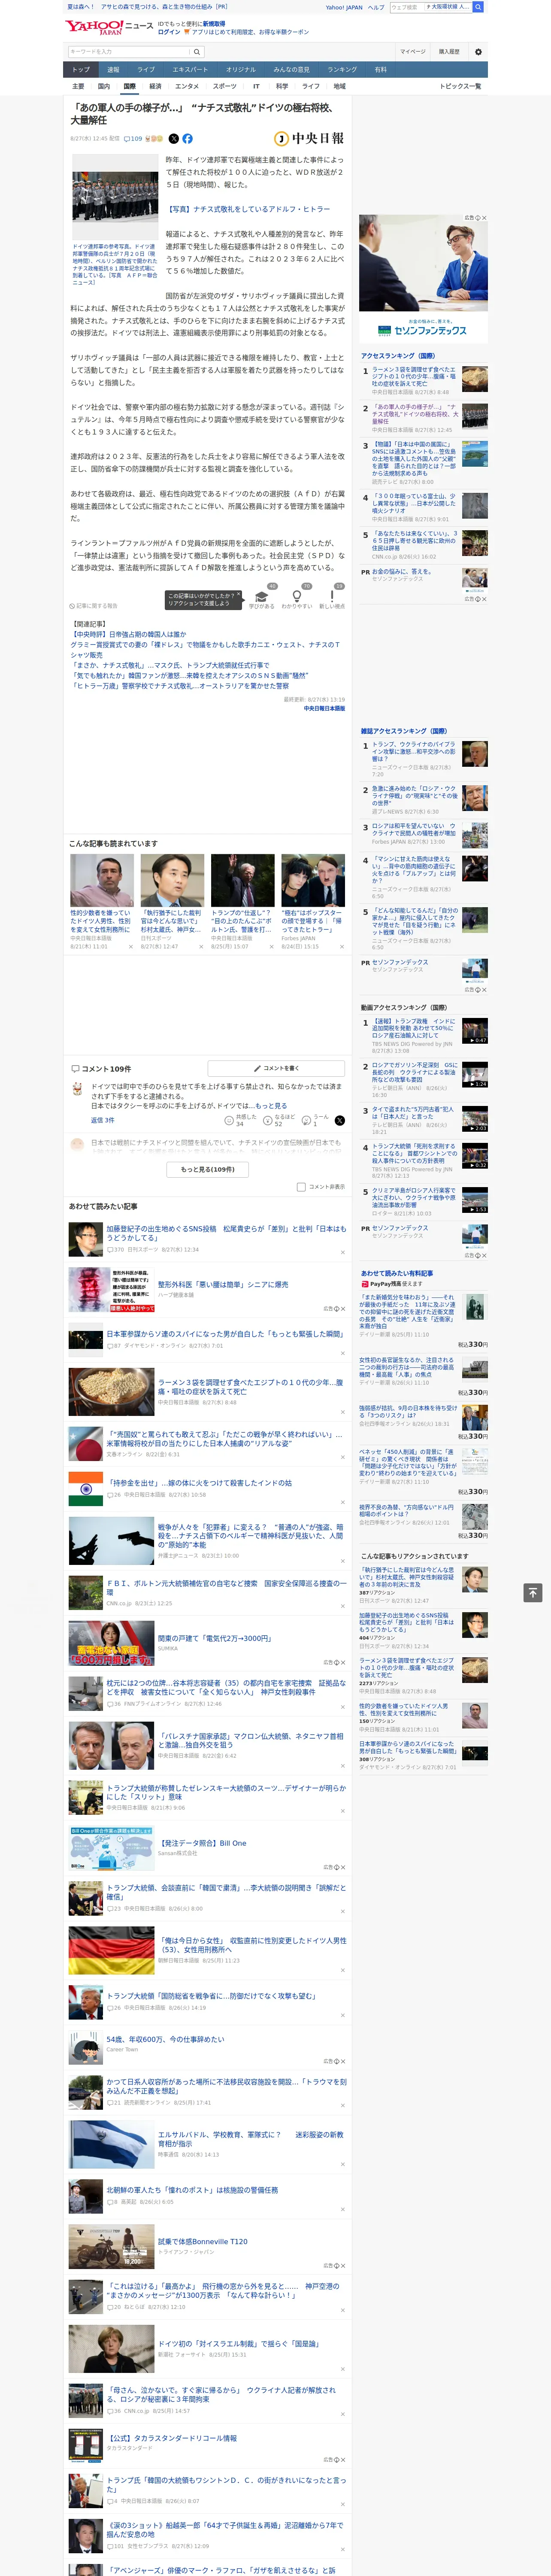
Task: Select the ライブ navigation tab
Action: [146, 70]
